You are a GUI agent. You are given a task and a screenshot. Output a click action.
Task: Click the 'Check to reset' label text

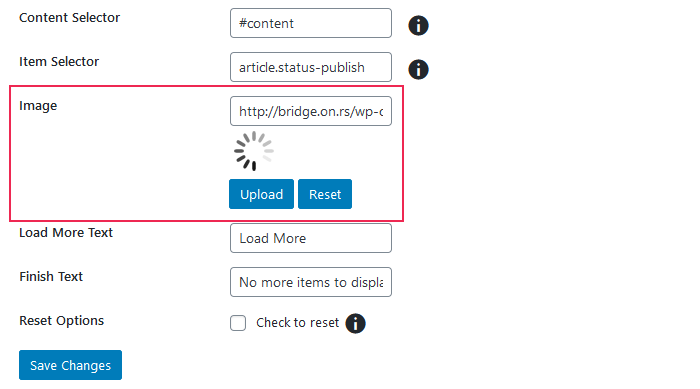297,322
